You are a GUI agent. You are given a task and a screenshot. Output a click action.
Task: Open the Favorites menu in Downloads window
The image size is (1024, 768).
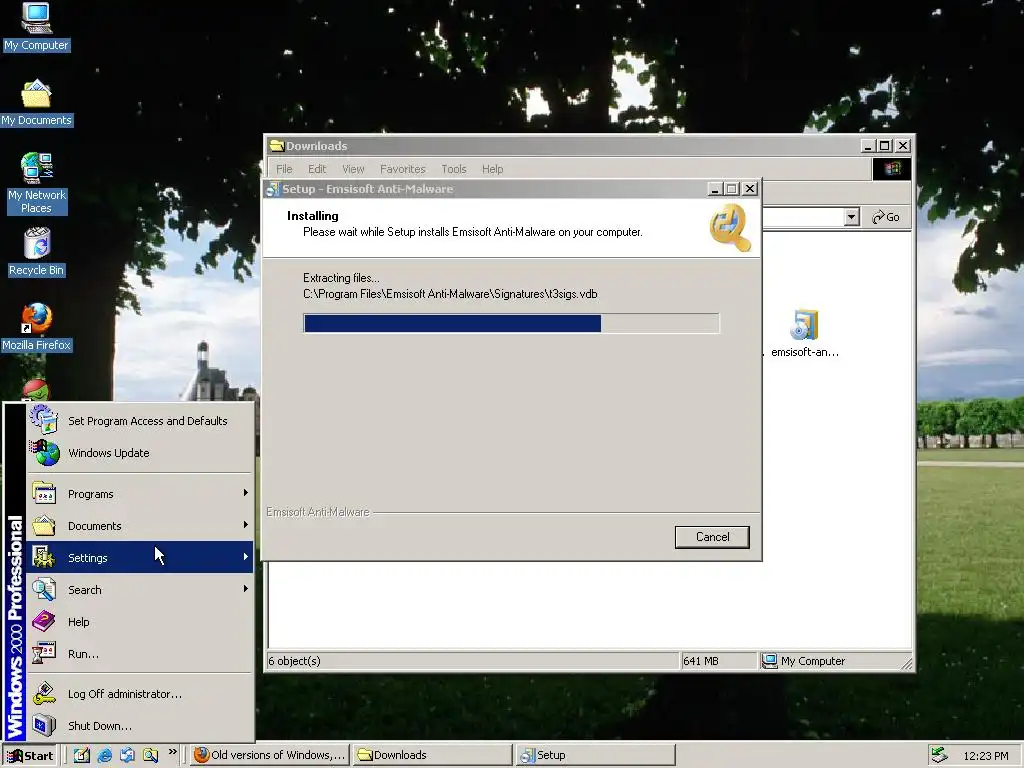[402, 169]
